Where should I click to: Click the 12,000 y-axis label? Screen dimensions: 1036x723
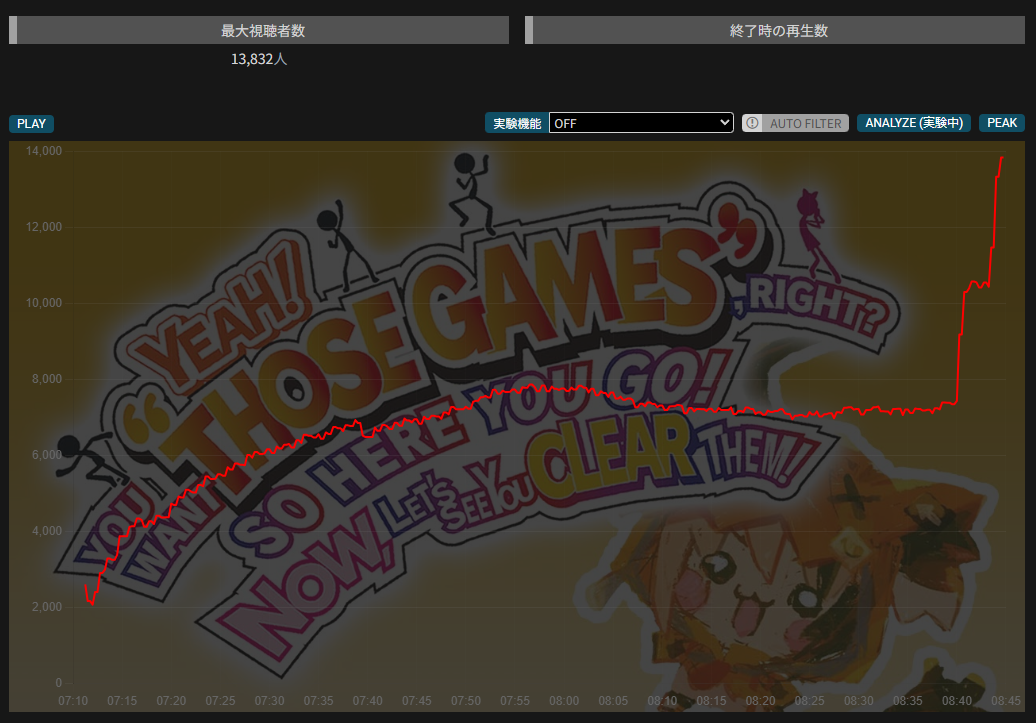(44, 227)
